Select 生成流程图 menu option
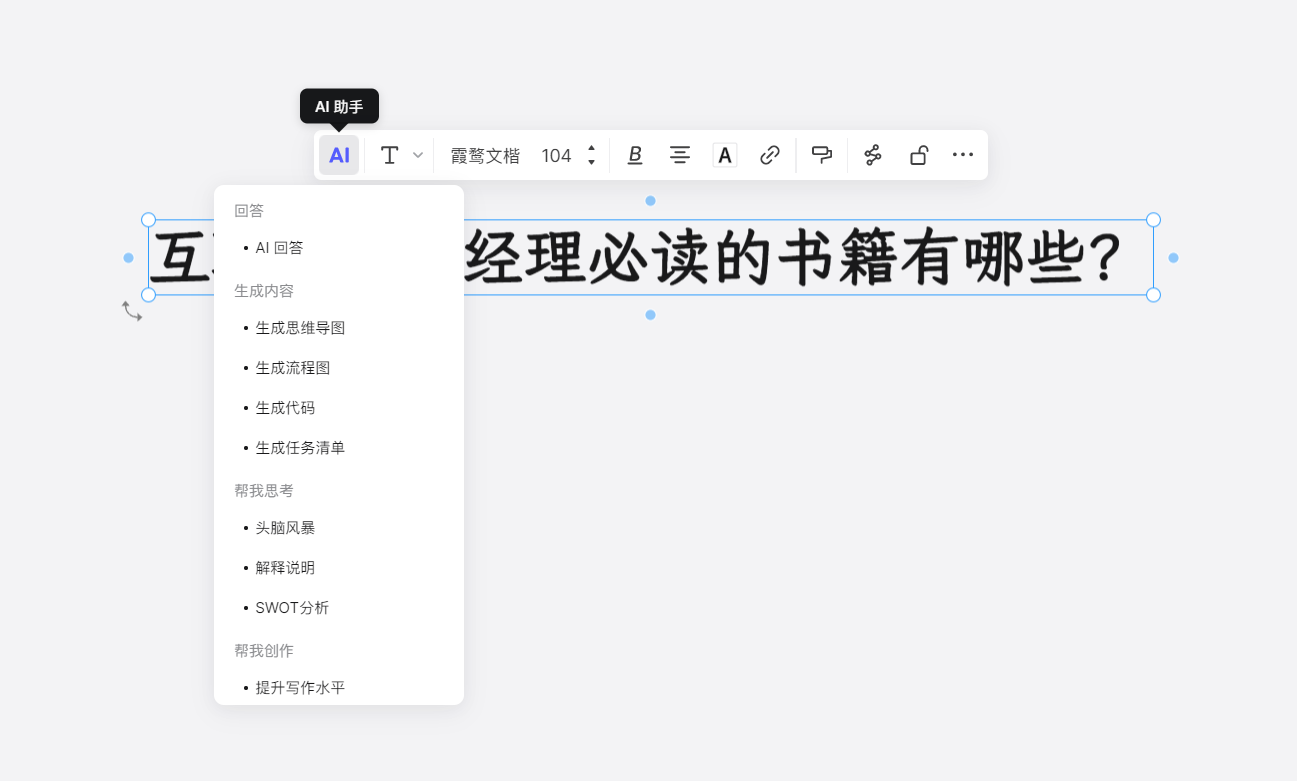The width and height of the screenshot is (1297, 781). 339,368
